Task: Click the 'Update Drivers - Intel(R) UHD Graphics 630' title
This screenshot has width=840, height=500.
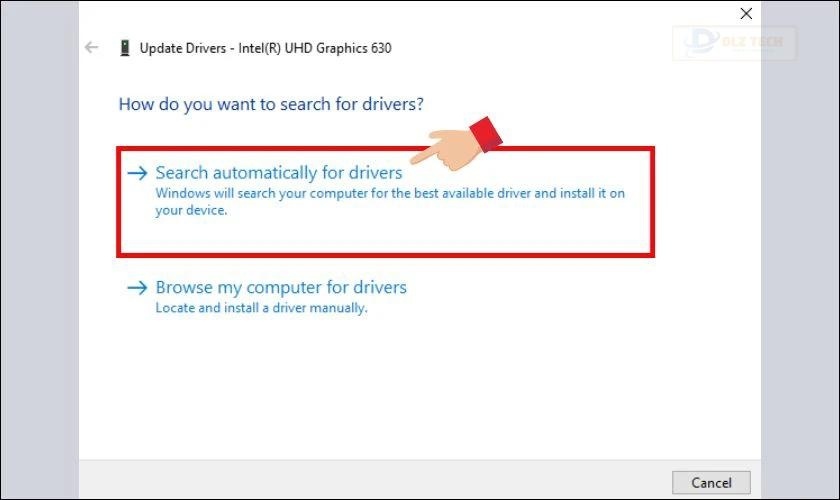Action: coord(265,48)
